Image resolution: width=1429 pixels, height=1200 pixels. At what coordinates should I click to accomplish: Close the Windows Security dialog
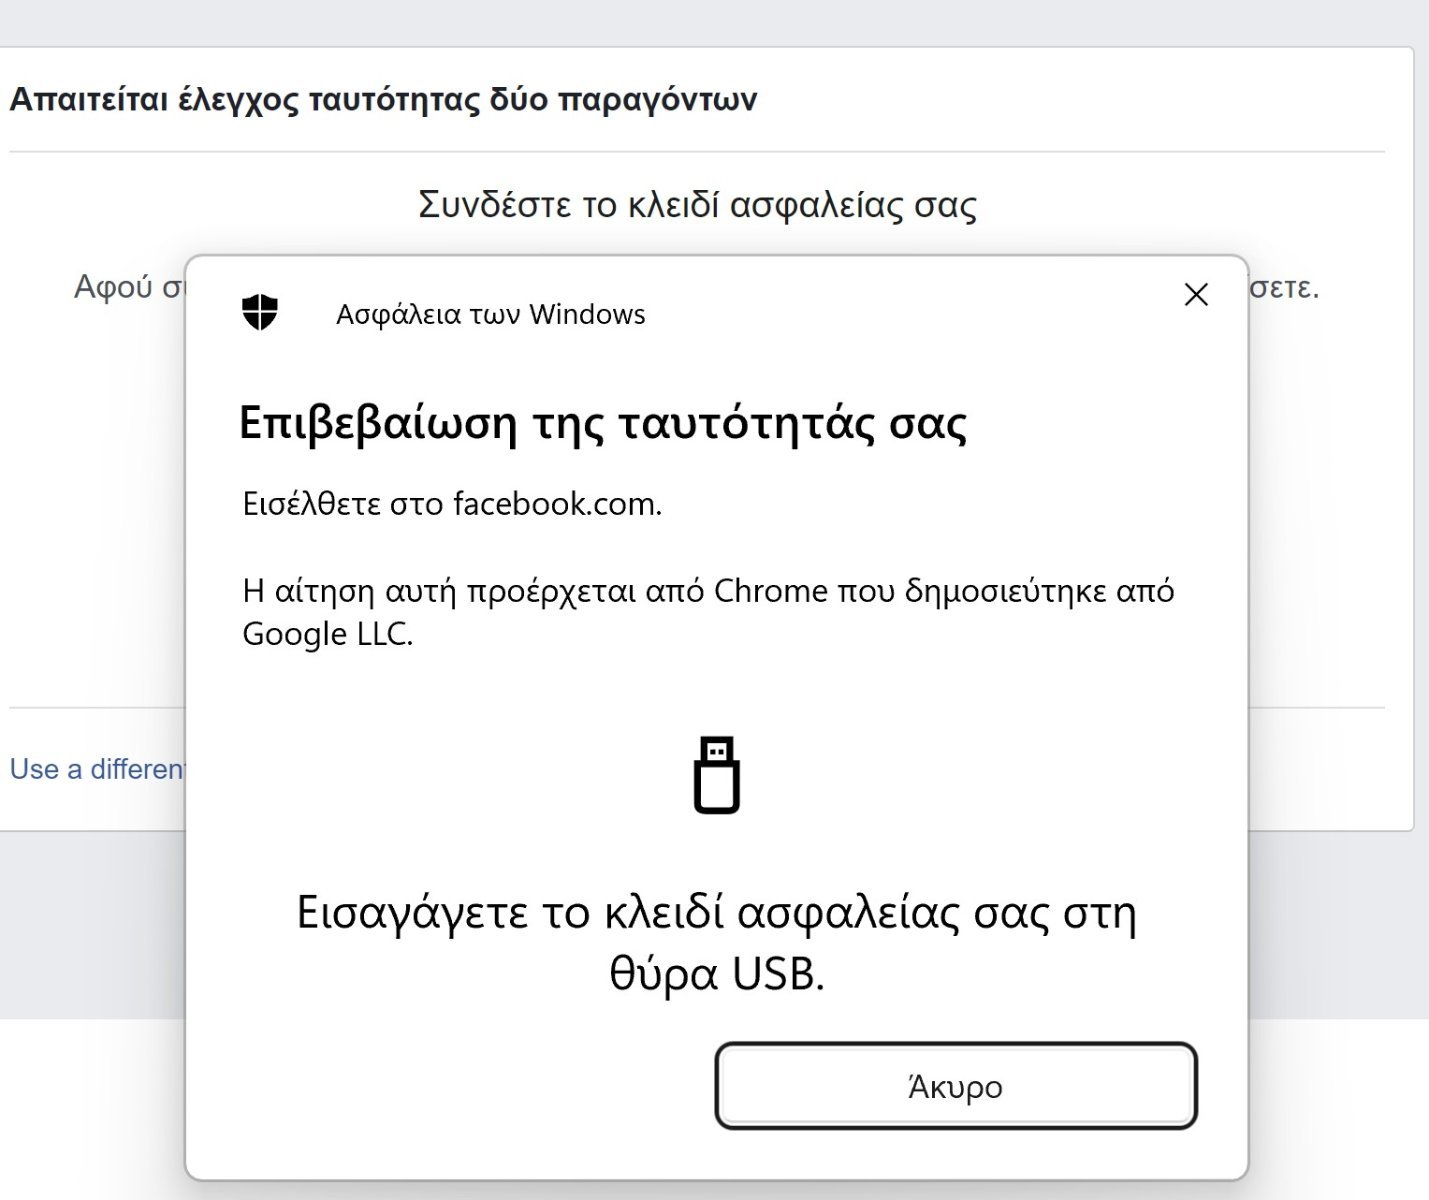coord(1196,294)
